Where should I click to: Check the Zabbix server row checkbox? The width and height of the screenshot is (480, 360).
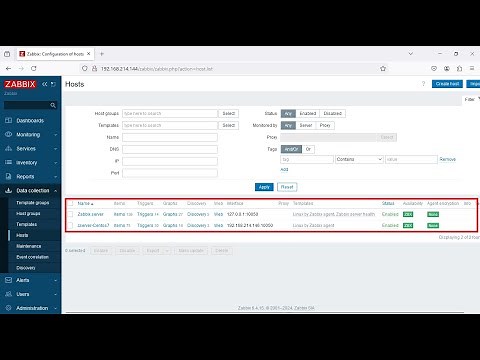[70, 214]
